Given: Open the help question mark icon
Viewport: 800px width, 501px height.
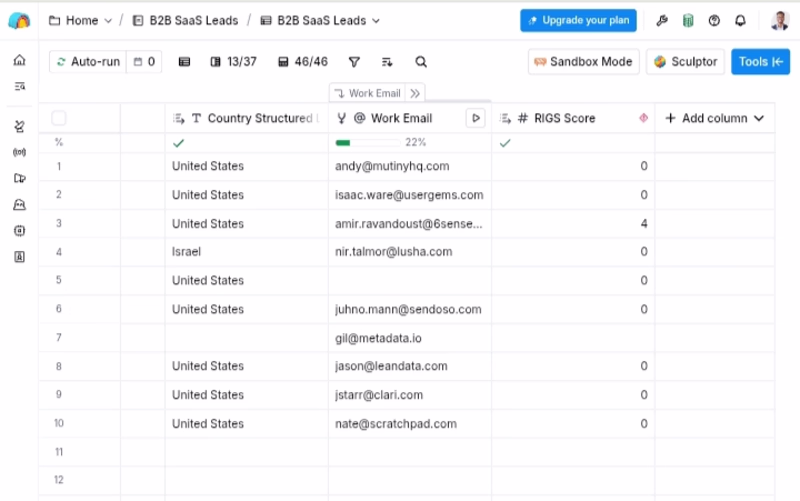Looking at the screenshot, I should 714,20.
